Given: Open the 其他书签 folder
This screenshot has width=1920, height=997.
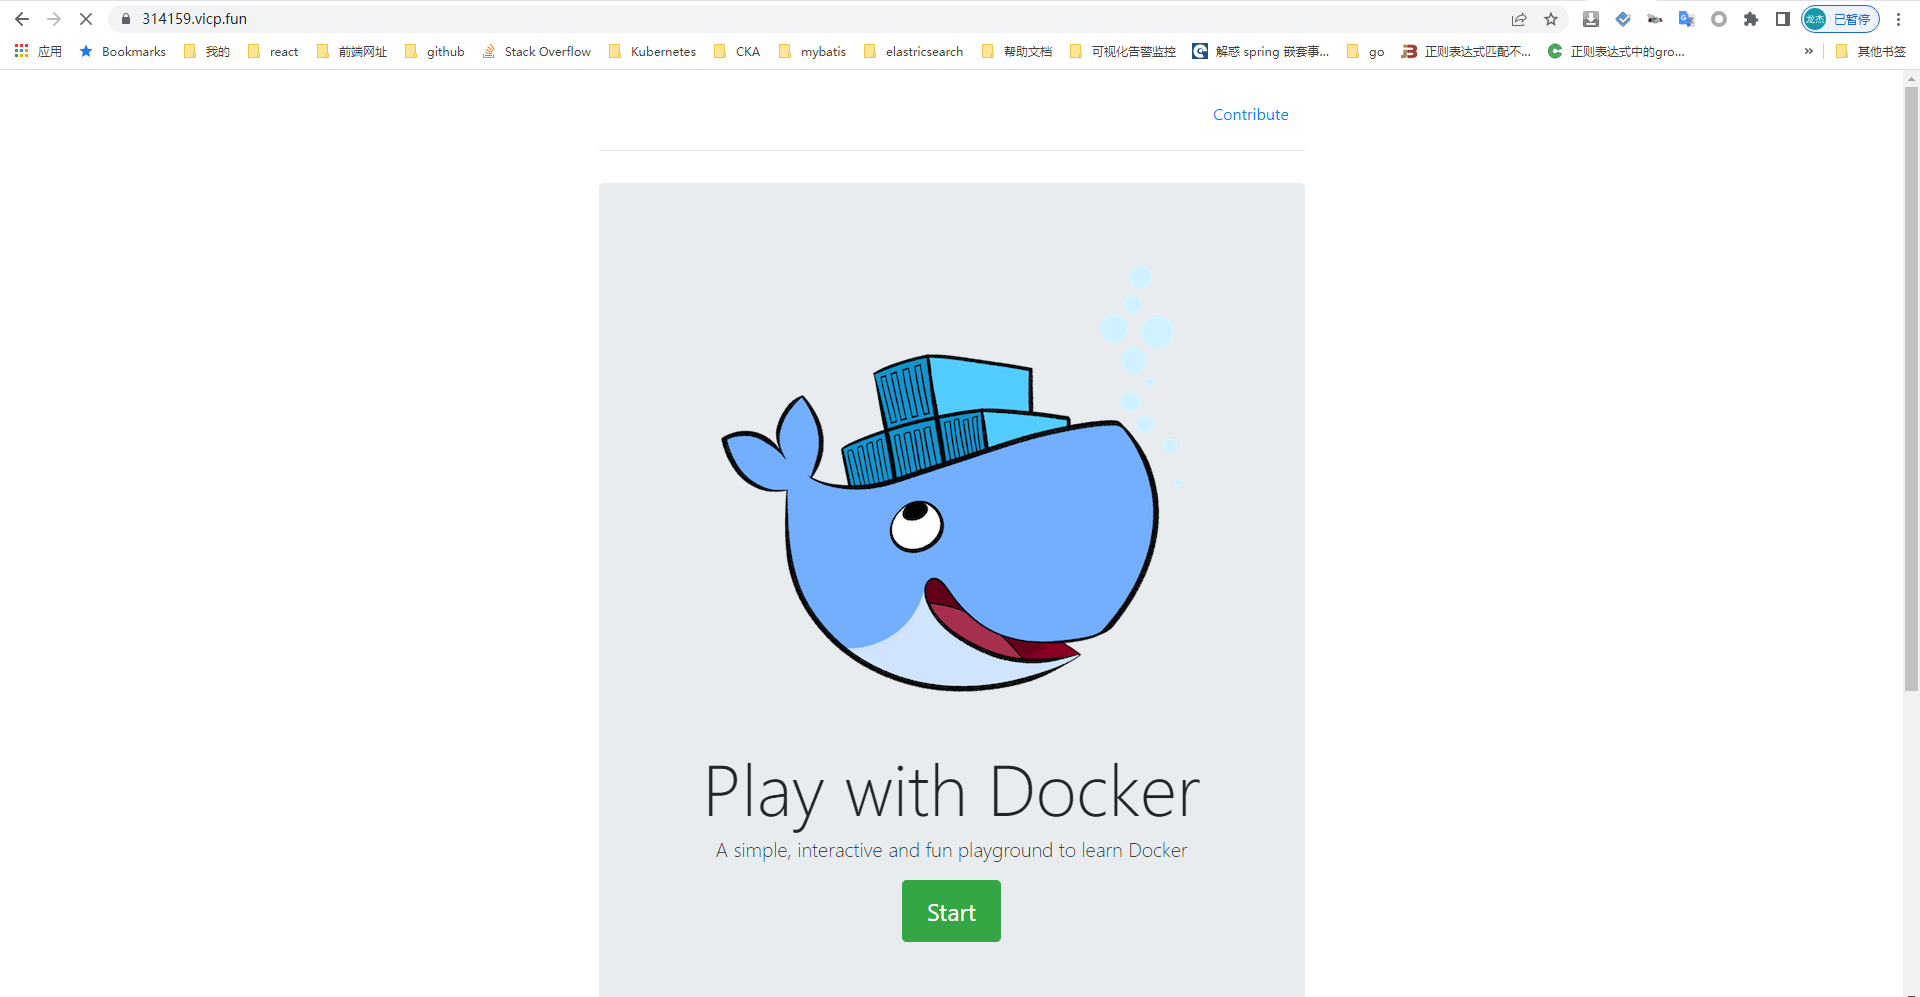Looking at the screenshot, I should (1871, 51).
